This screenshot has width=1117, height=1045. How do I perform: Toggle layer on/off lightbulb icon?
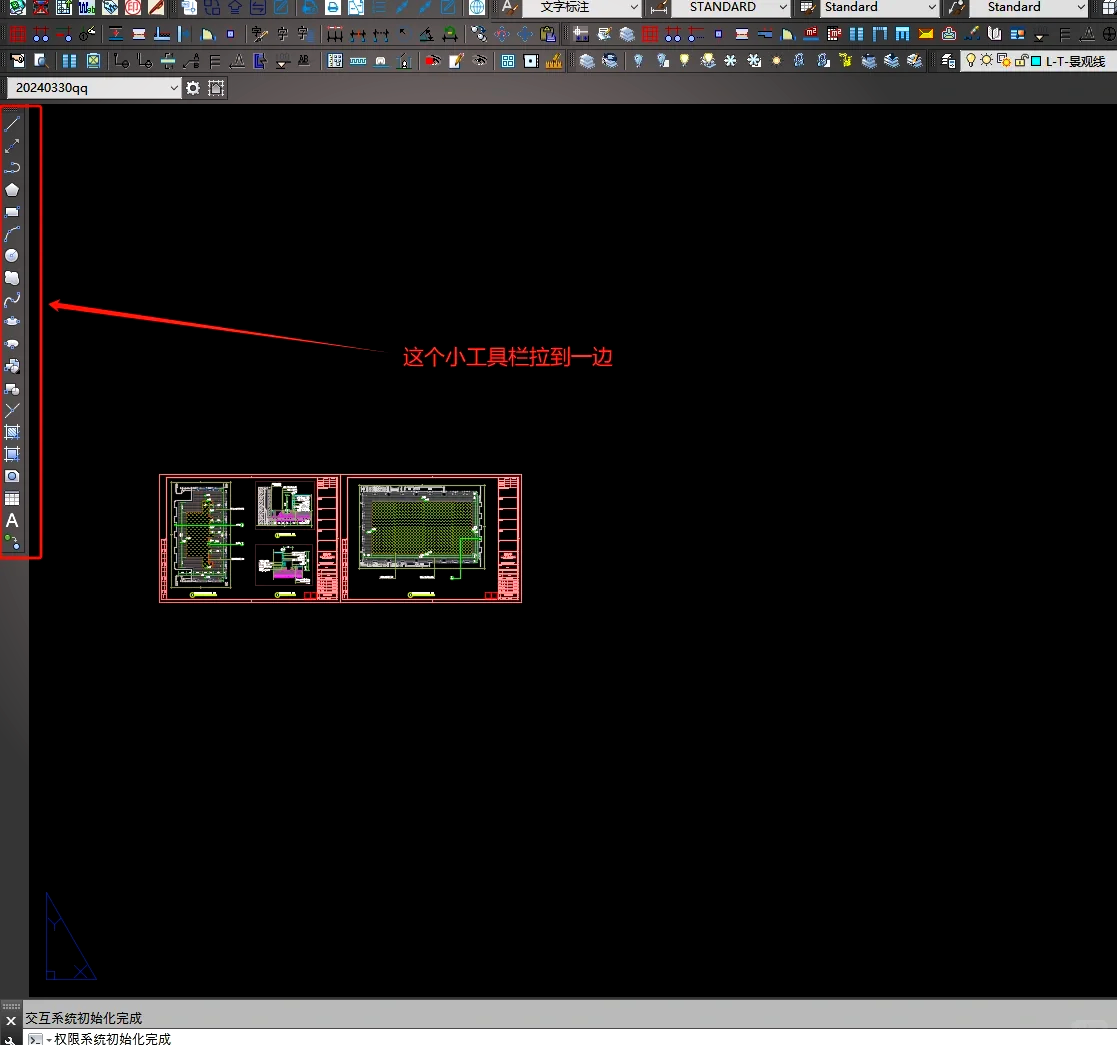pos(970,61)
